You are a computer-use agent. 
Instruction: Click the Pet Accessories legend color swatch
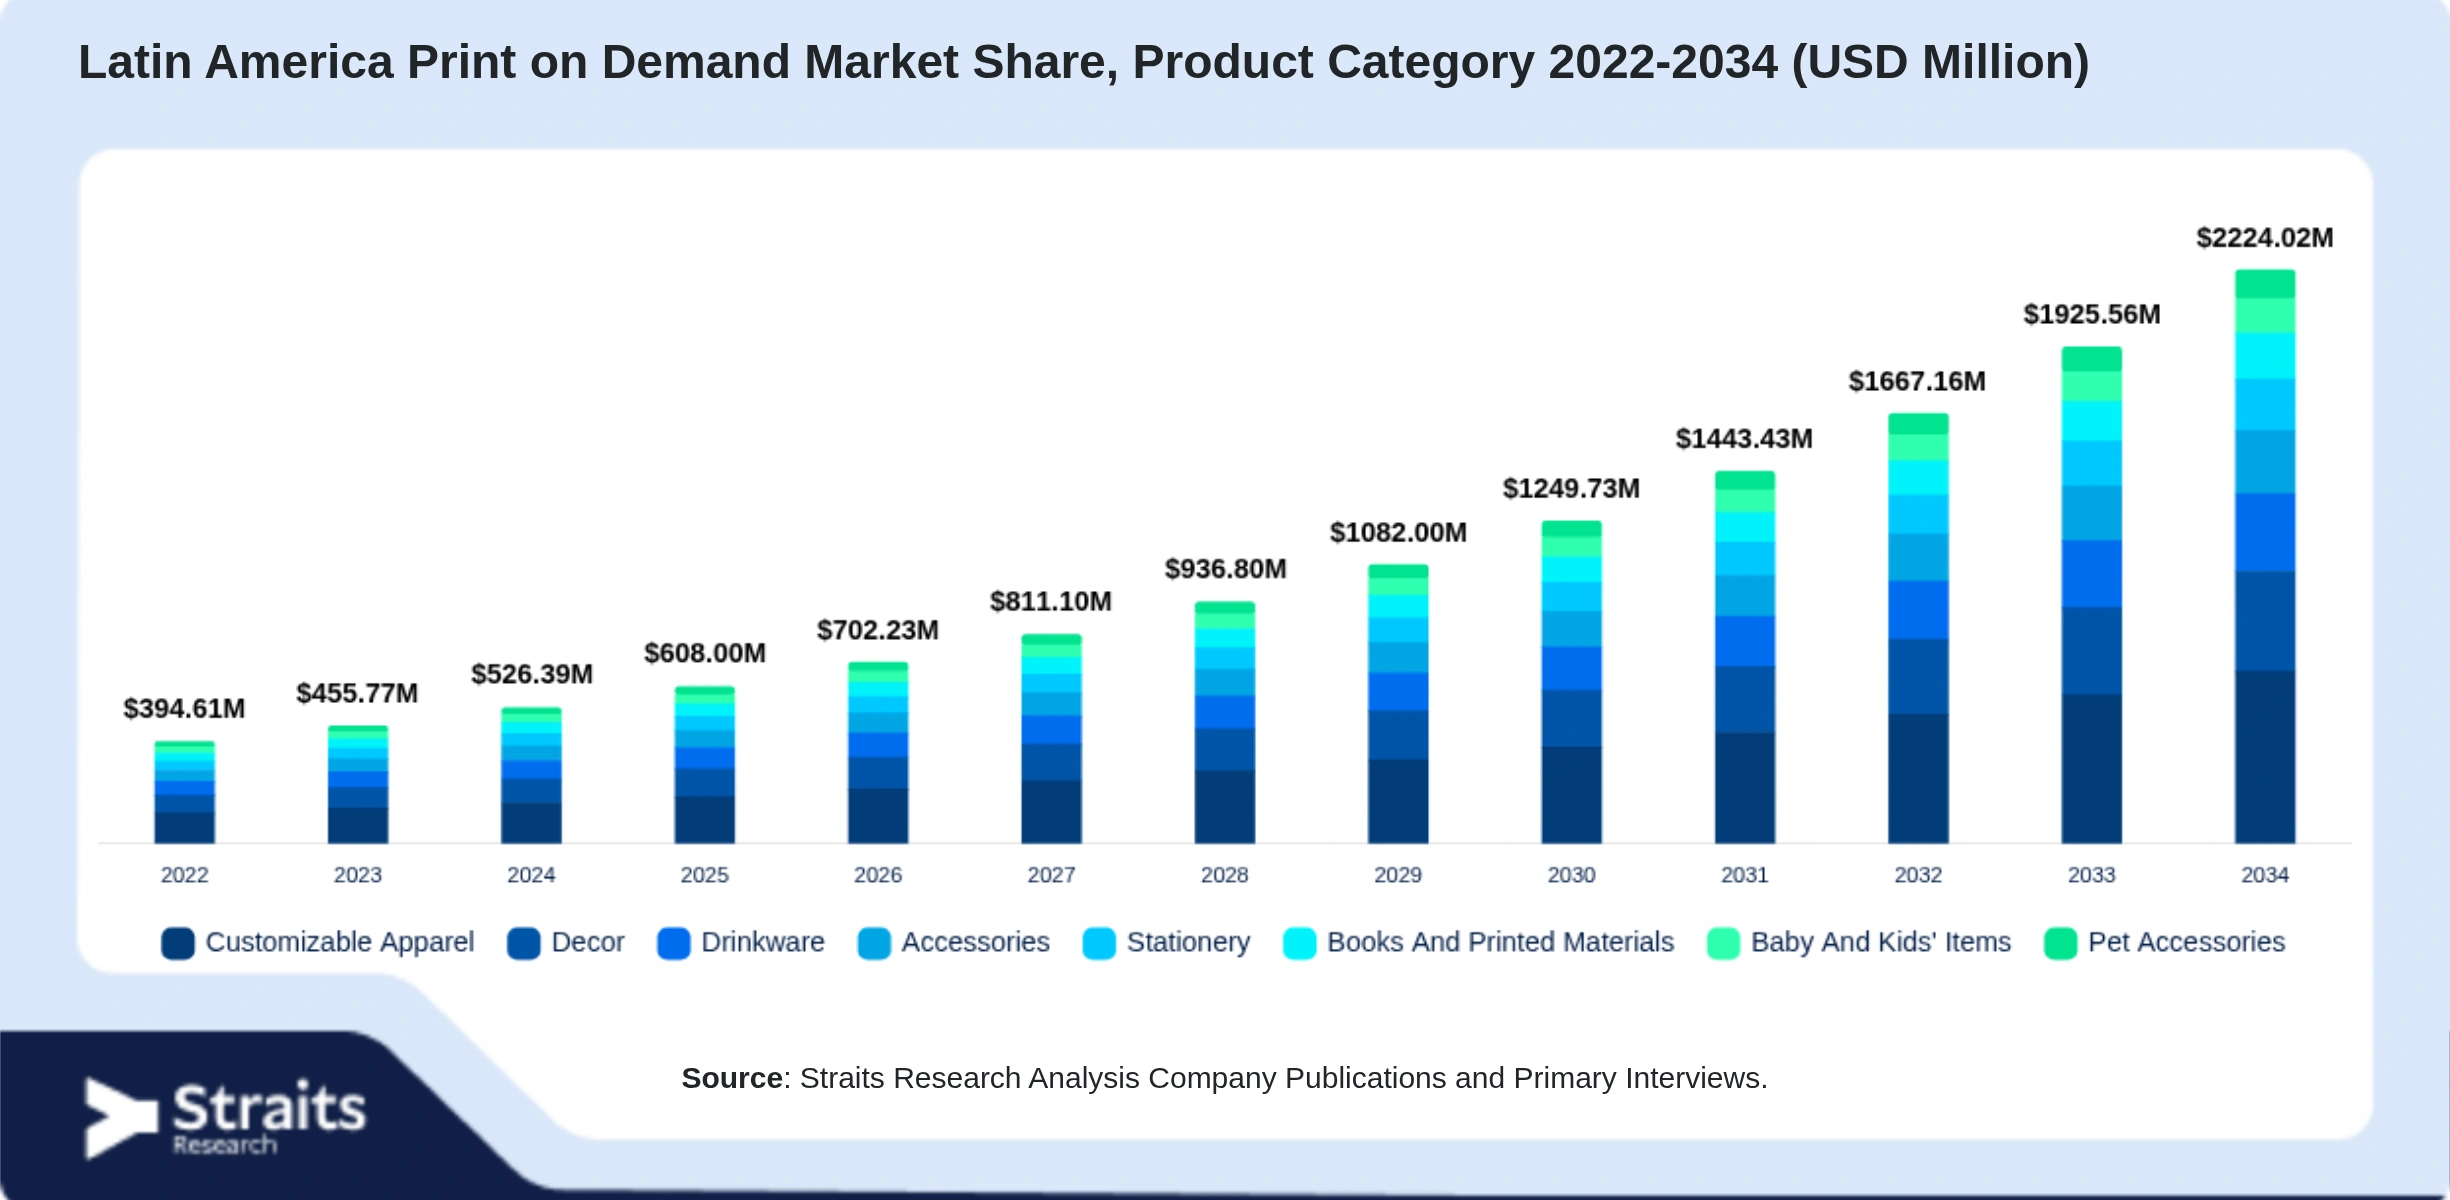pos(2061,943)
